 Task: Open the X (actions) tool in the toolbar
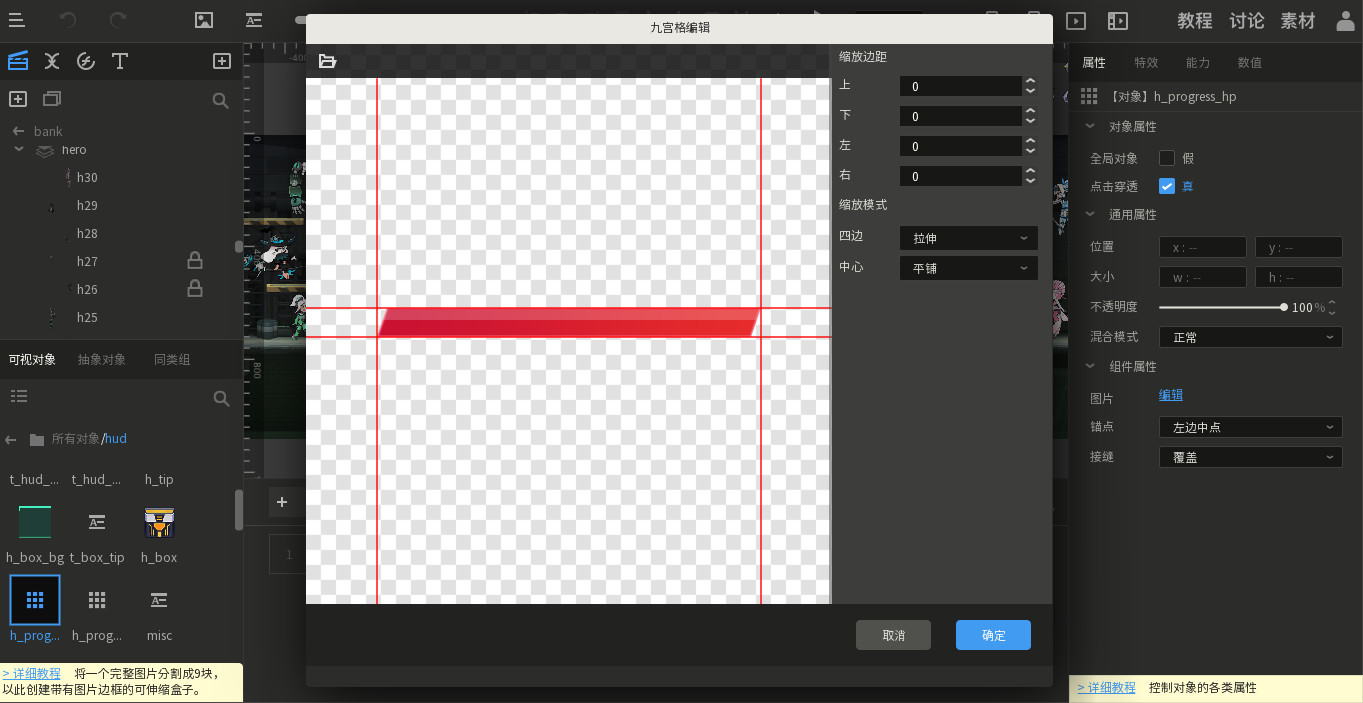[52, 61]
